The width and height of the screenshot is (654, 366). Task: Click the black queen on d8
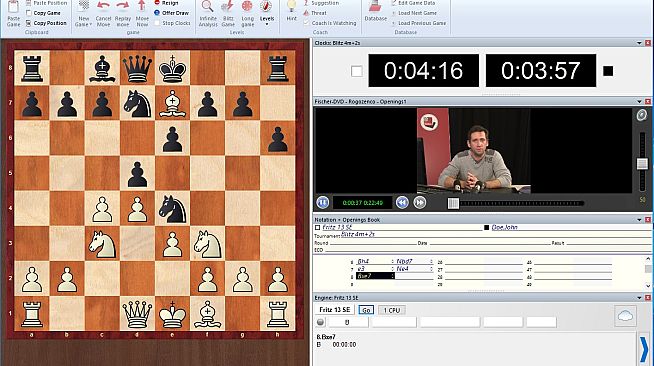(x=137, y=68)
